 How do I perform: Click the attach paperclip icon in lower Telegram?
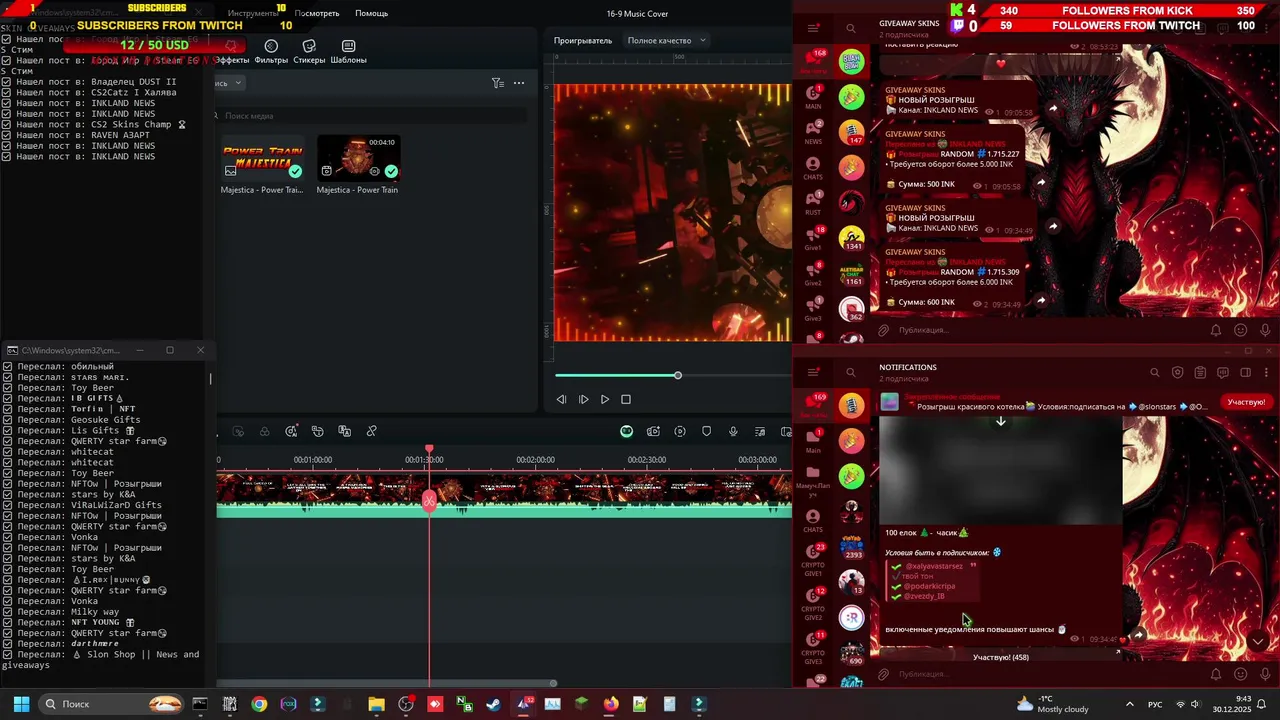(883, 674)
